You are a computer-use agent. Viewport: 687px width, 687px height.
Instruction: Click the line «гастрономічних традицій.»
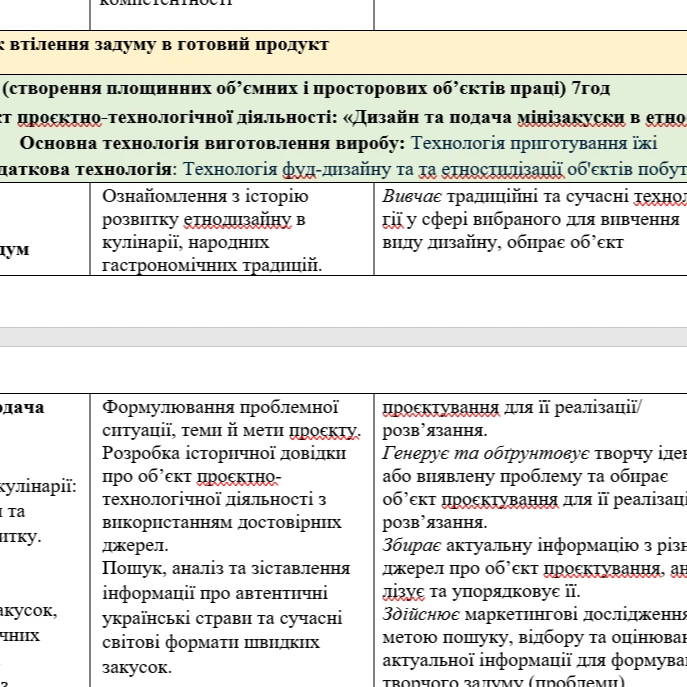coord(212,265)
